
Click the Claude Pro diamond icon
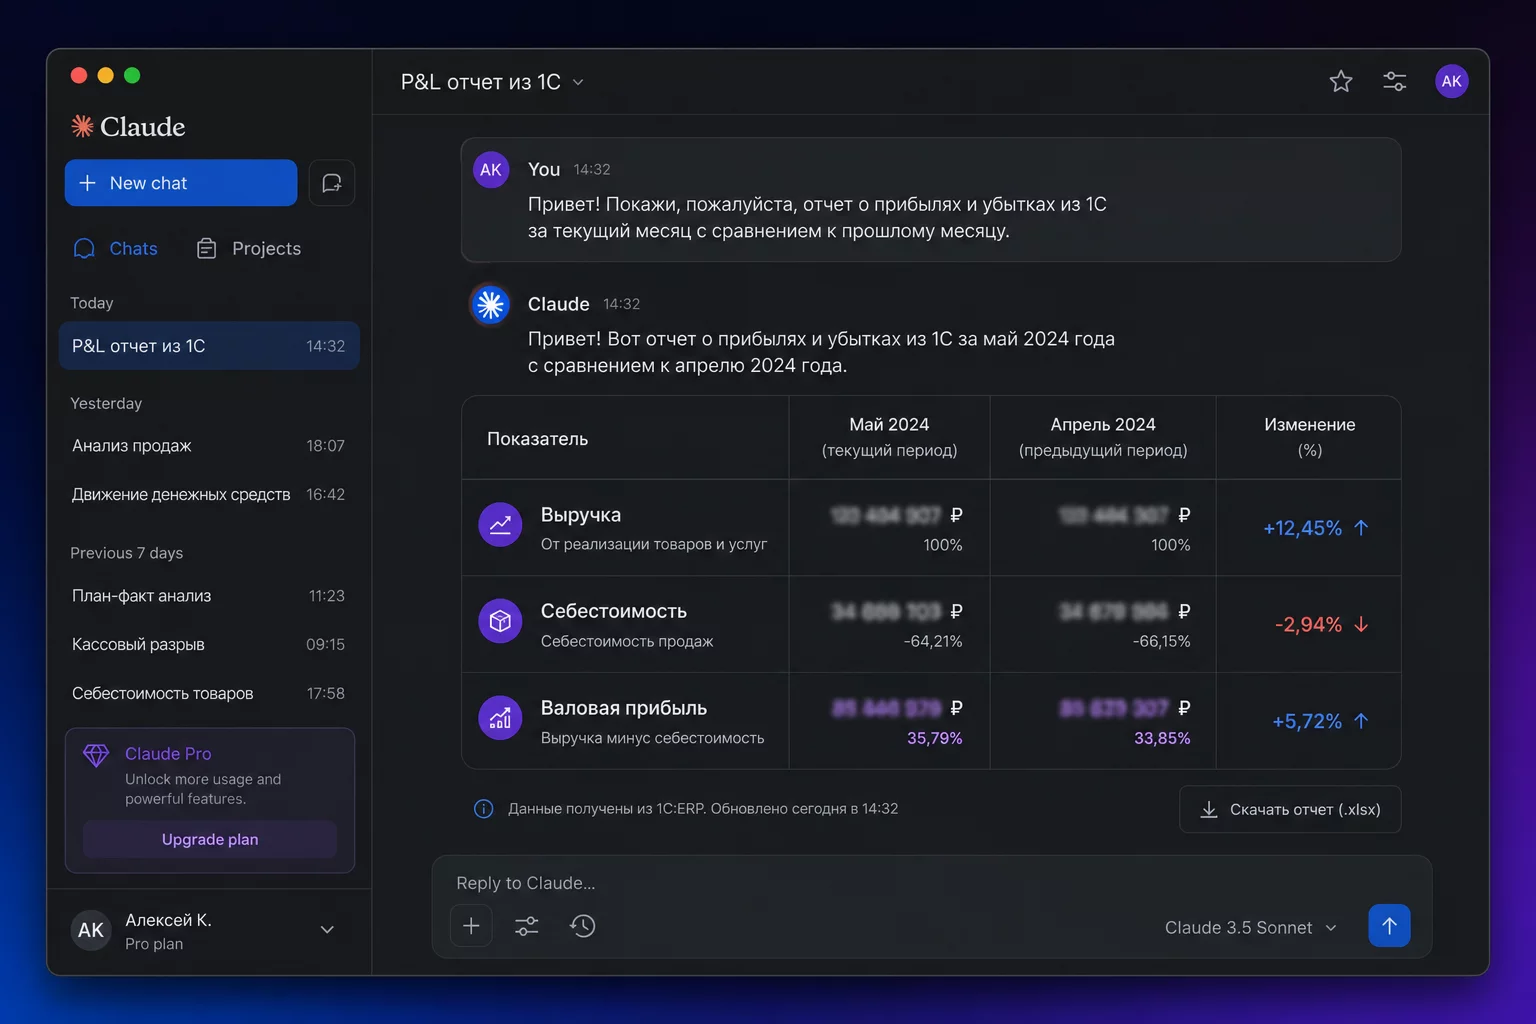click(x=96, y=755)
